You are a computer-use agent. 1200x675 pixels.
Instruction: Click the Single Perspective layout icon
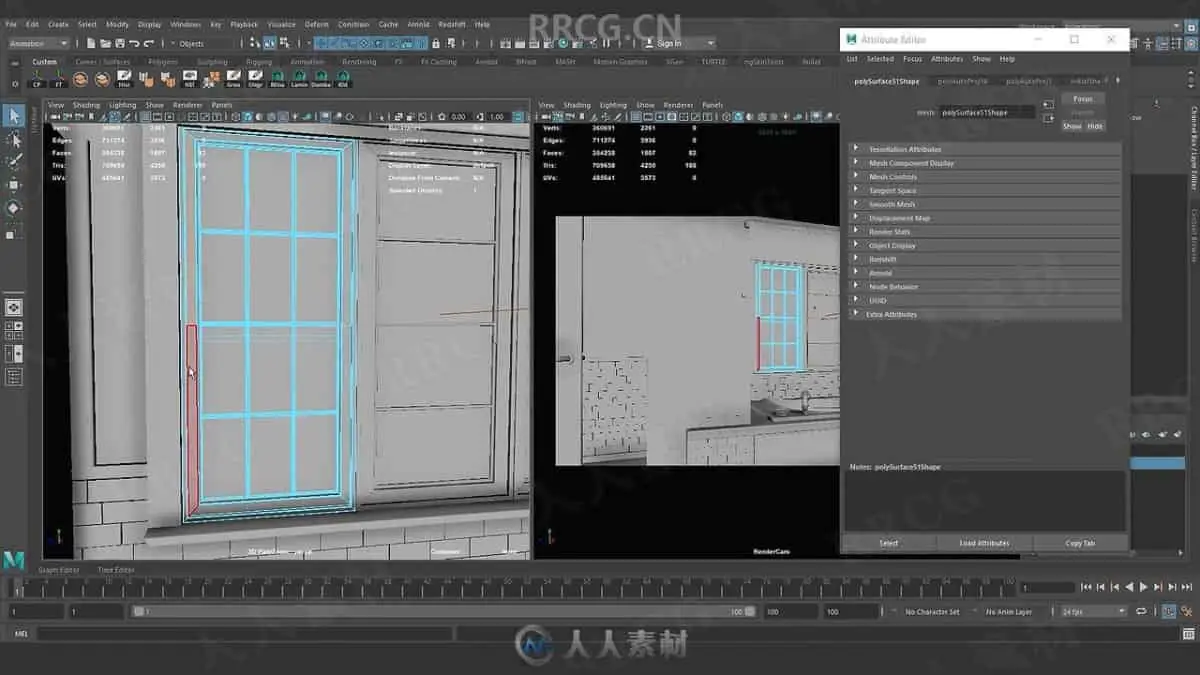[x=14, y=308]
